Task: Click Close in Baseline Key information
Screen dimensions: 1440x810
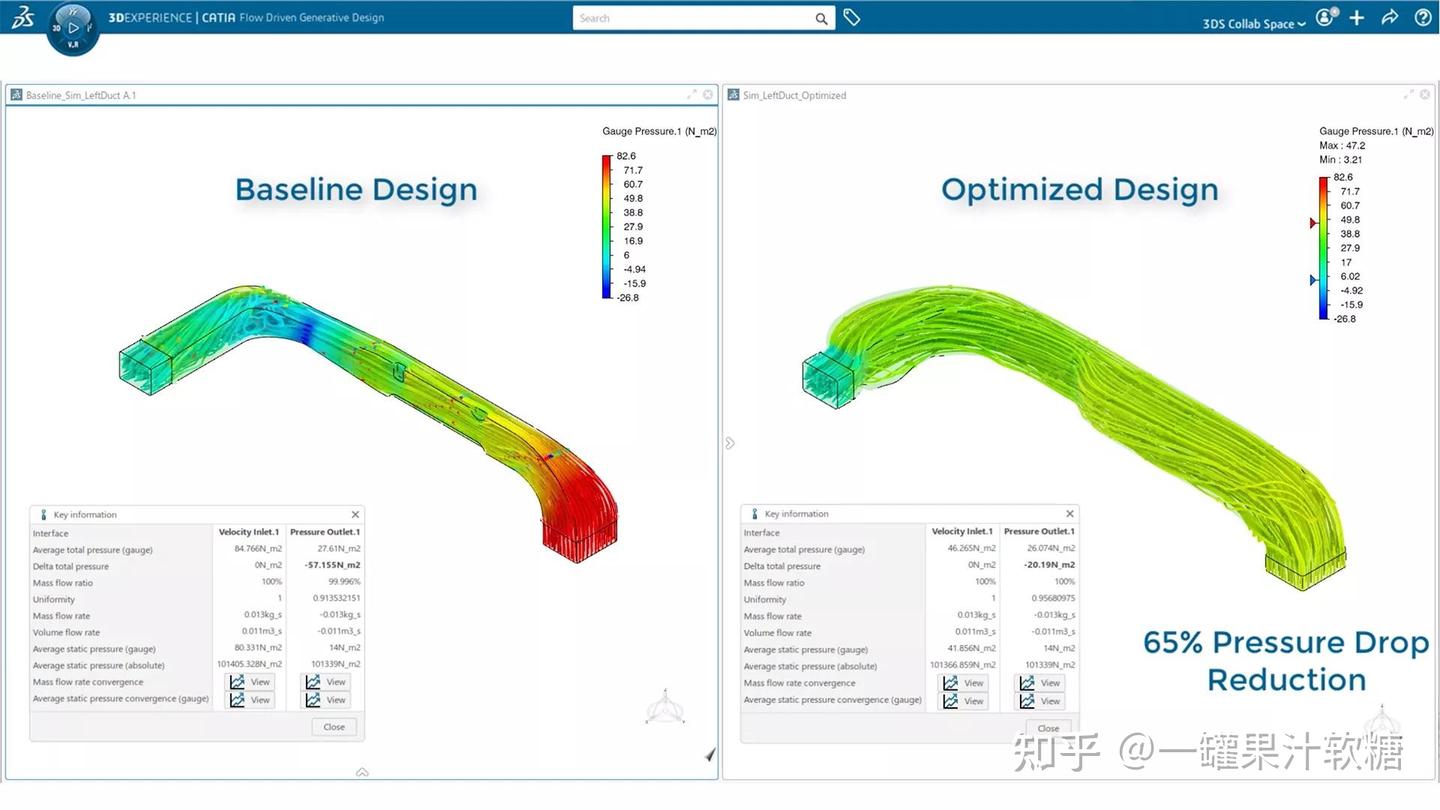Action: (334, 727)
